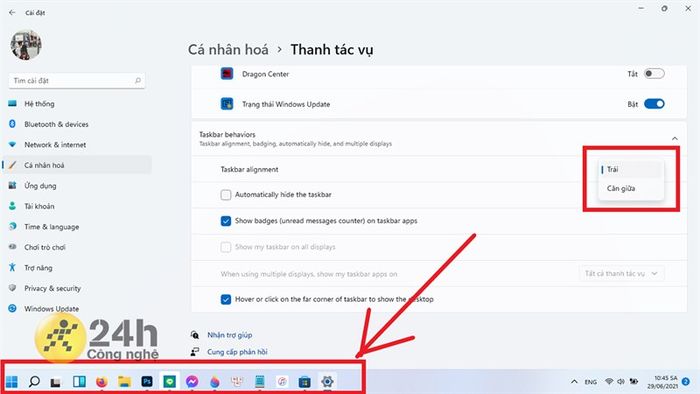The width and height of the screenshot is (700, 394).
Task: Open the Tất cả thanh tác vụ dropdown
Action: tap(621, 274)
